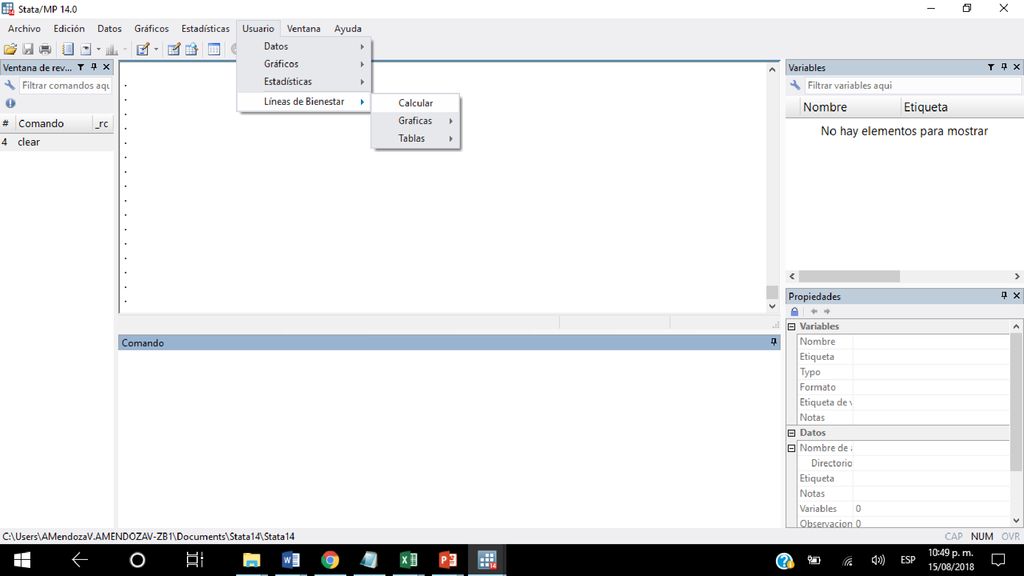Screen dimensions: 1024x576
Task: Open the Archivo menu
Action: coord(24,29)
